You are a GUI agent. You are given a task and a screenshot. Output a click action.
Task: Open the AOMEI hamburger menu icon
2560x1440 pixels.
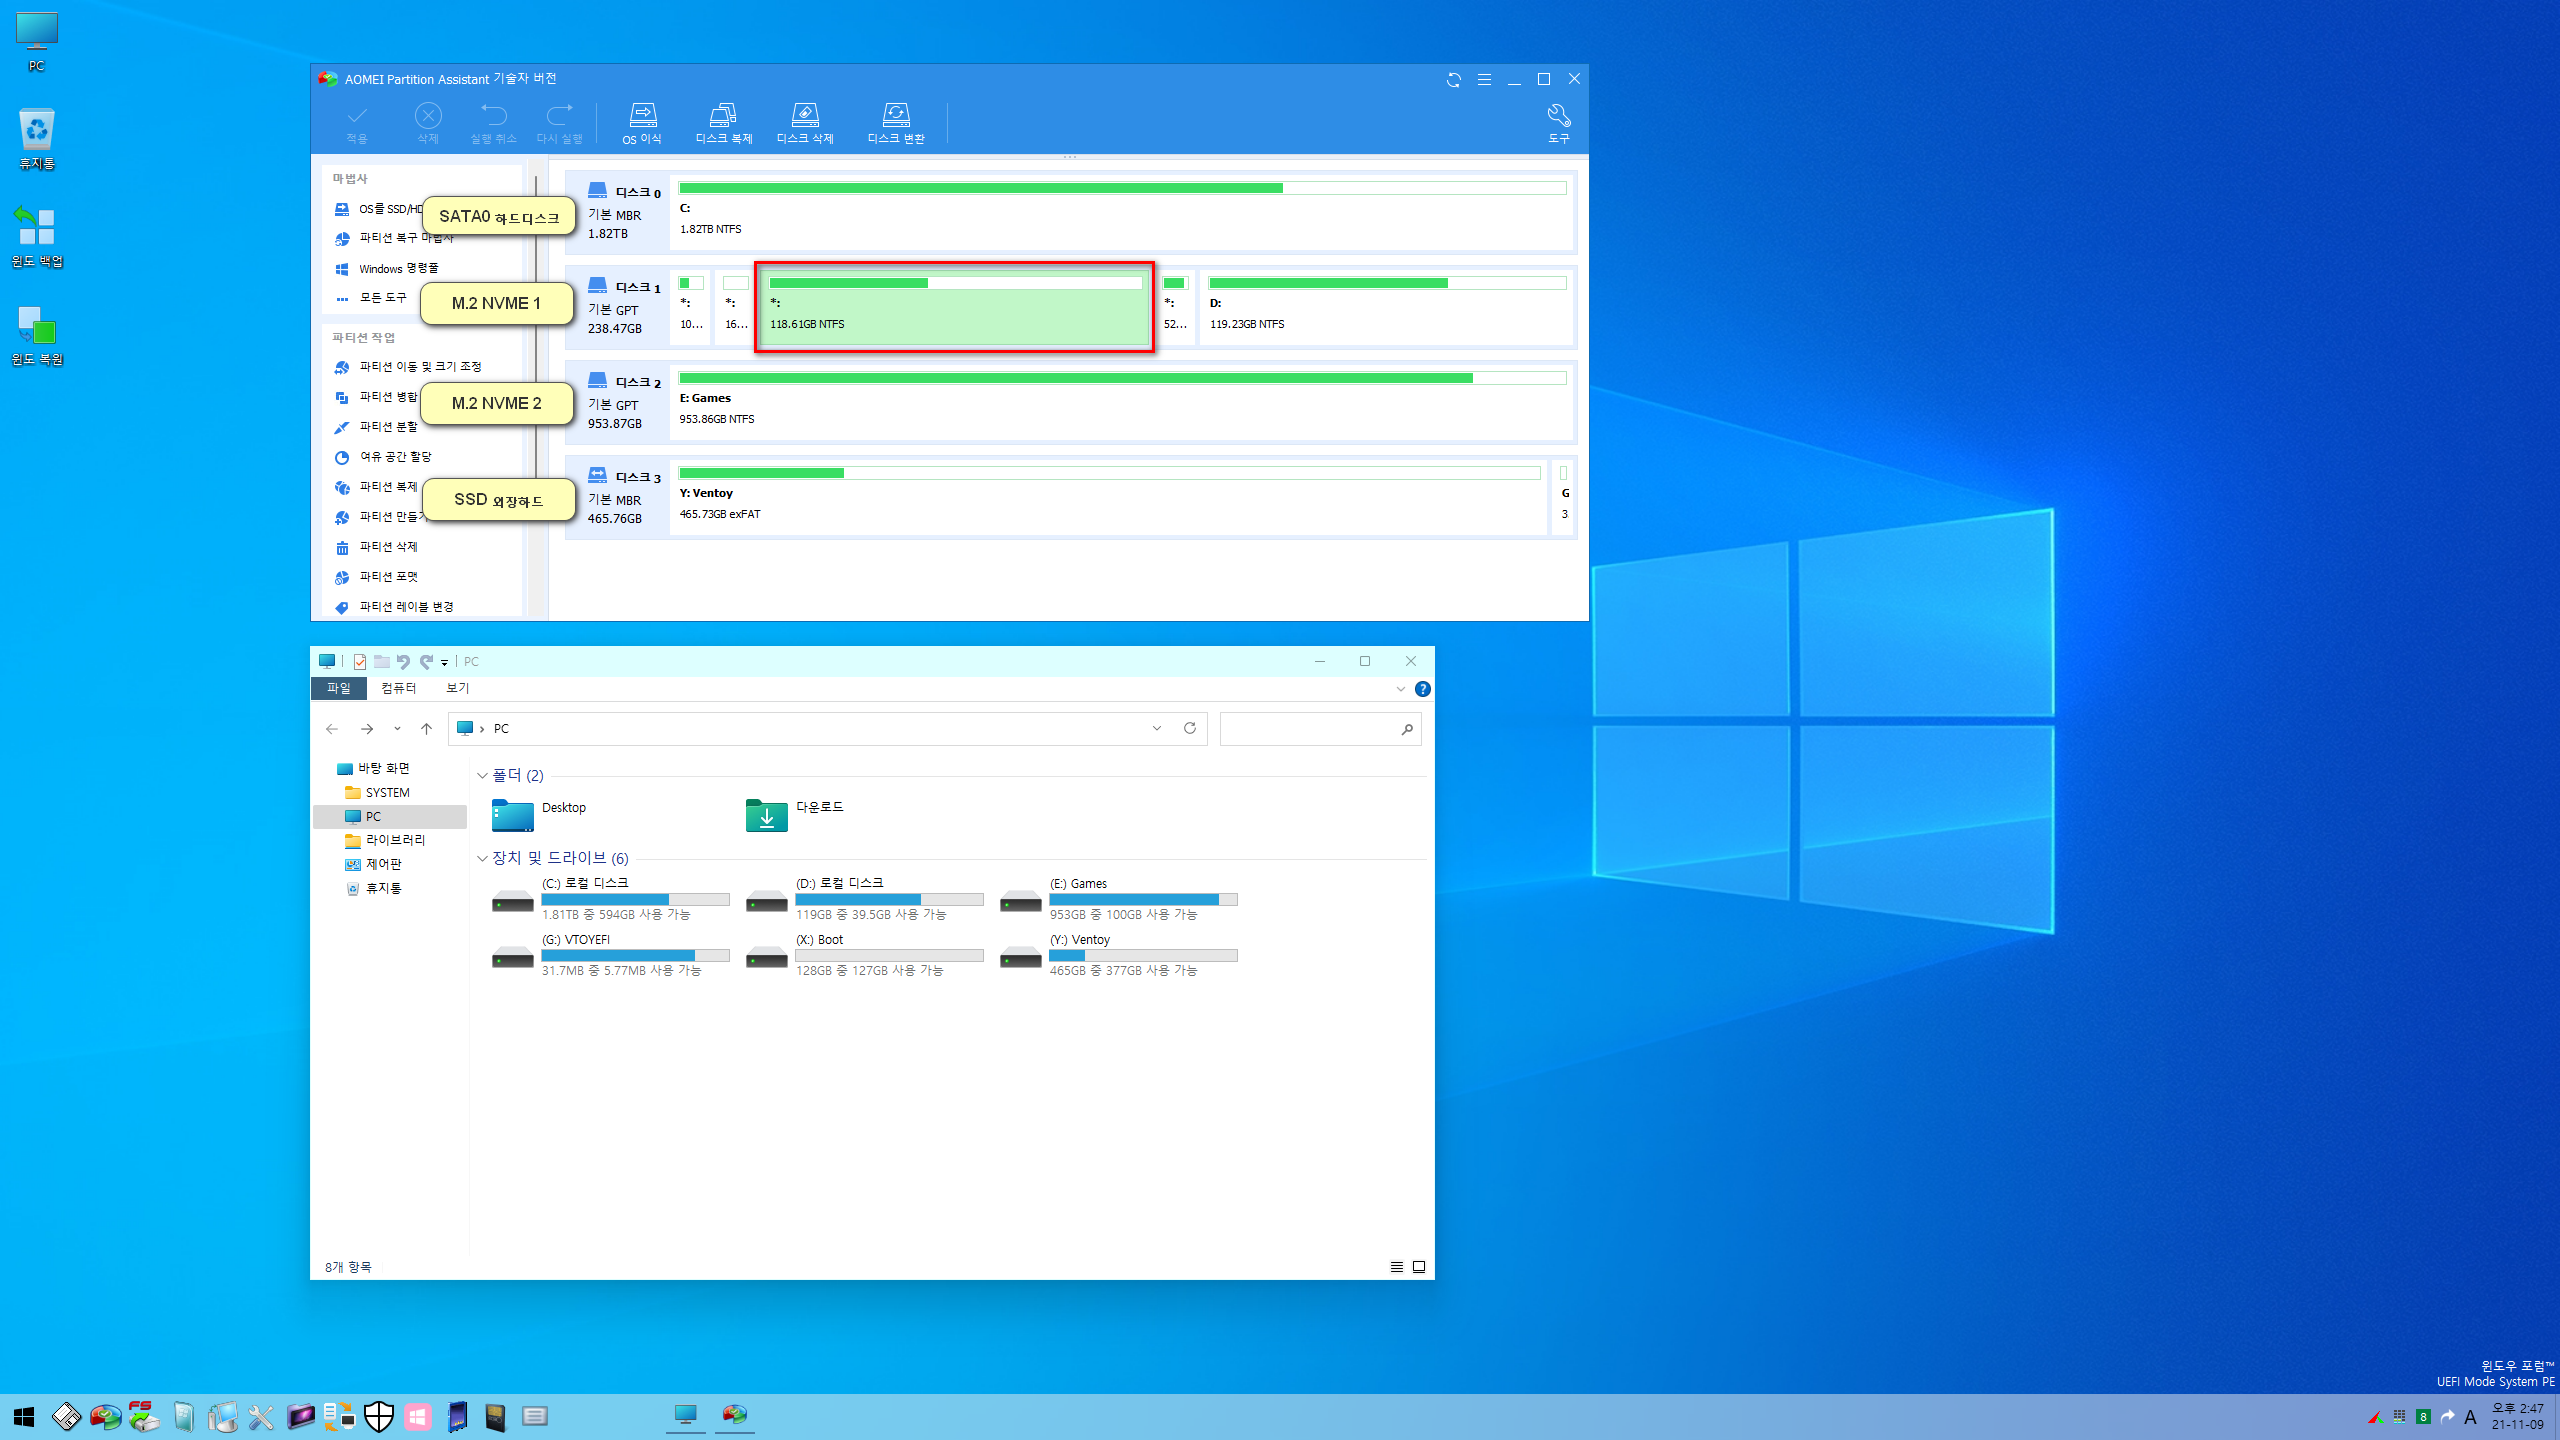1484,80
